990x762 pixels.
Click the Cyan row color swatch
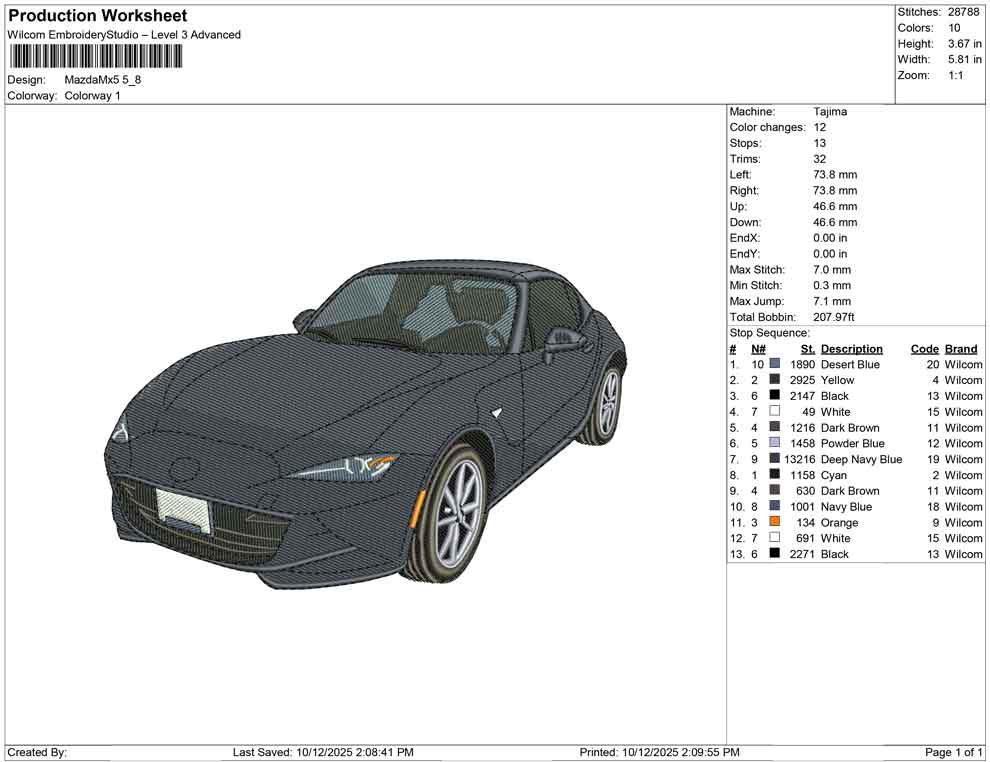tap(775, 474)
